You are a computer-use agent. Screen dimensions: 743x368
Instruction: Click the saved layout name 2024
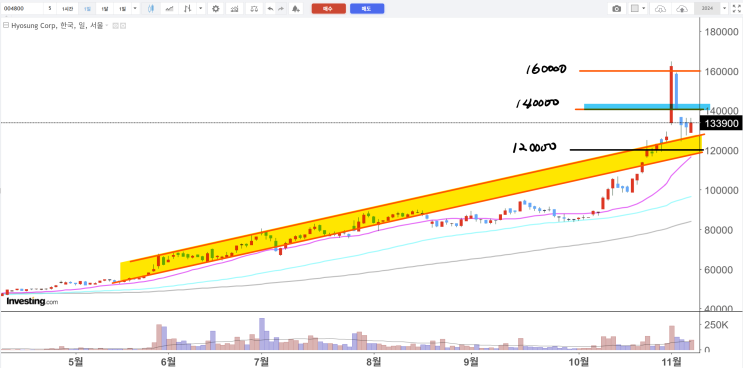click(707, 9)
